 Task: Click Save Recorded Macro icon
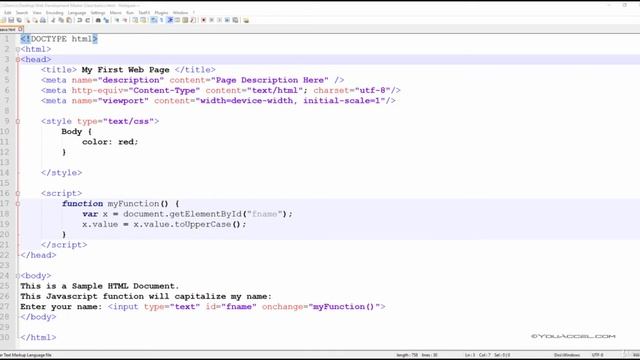[x=236, y=20]
